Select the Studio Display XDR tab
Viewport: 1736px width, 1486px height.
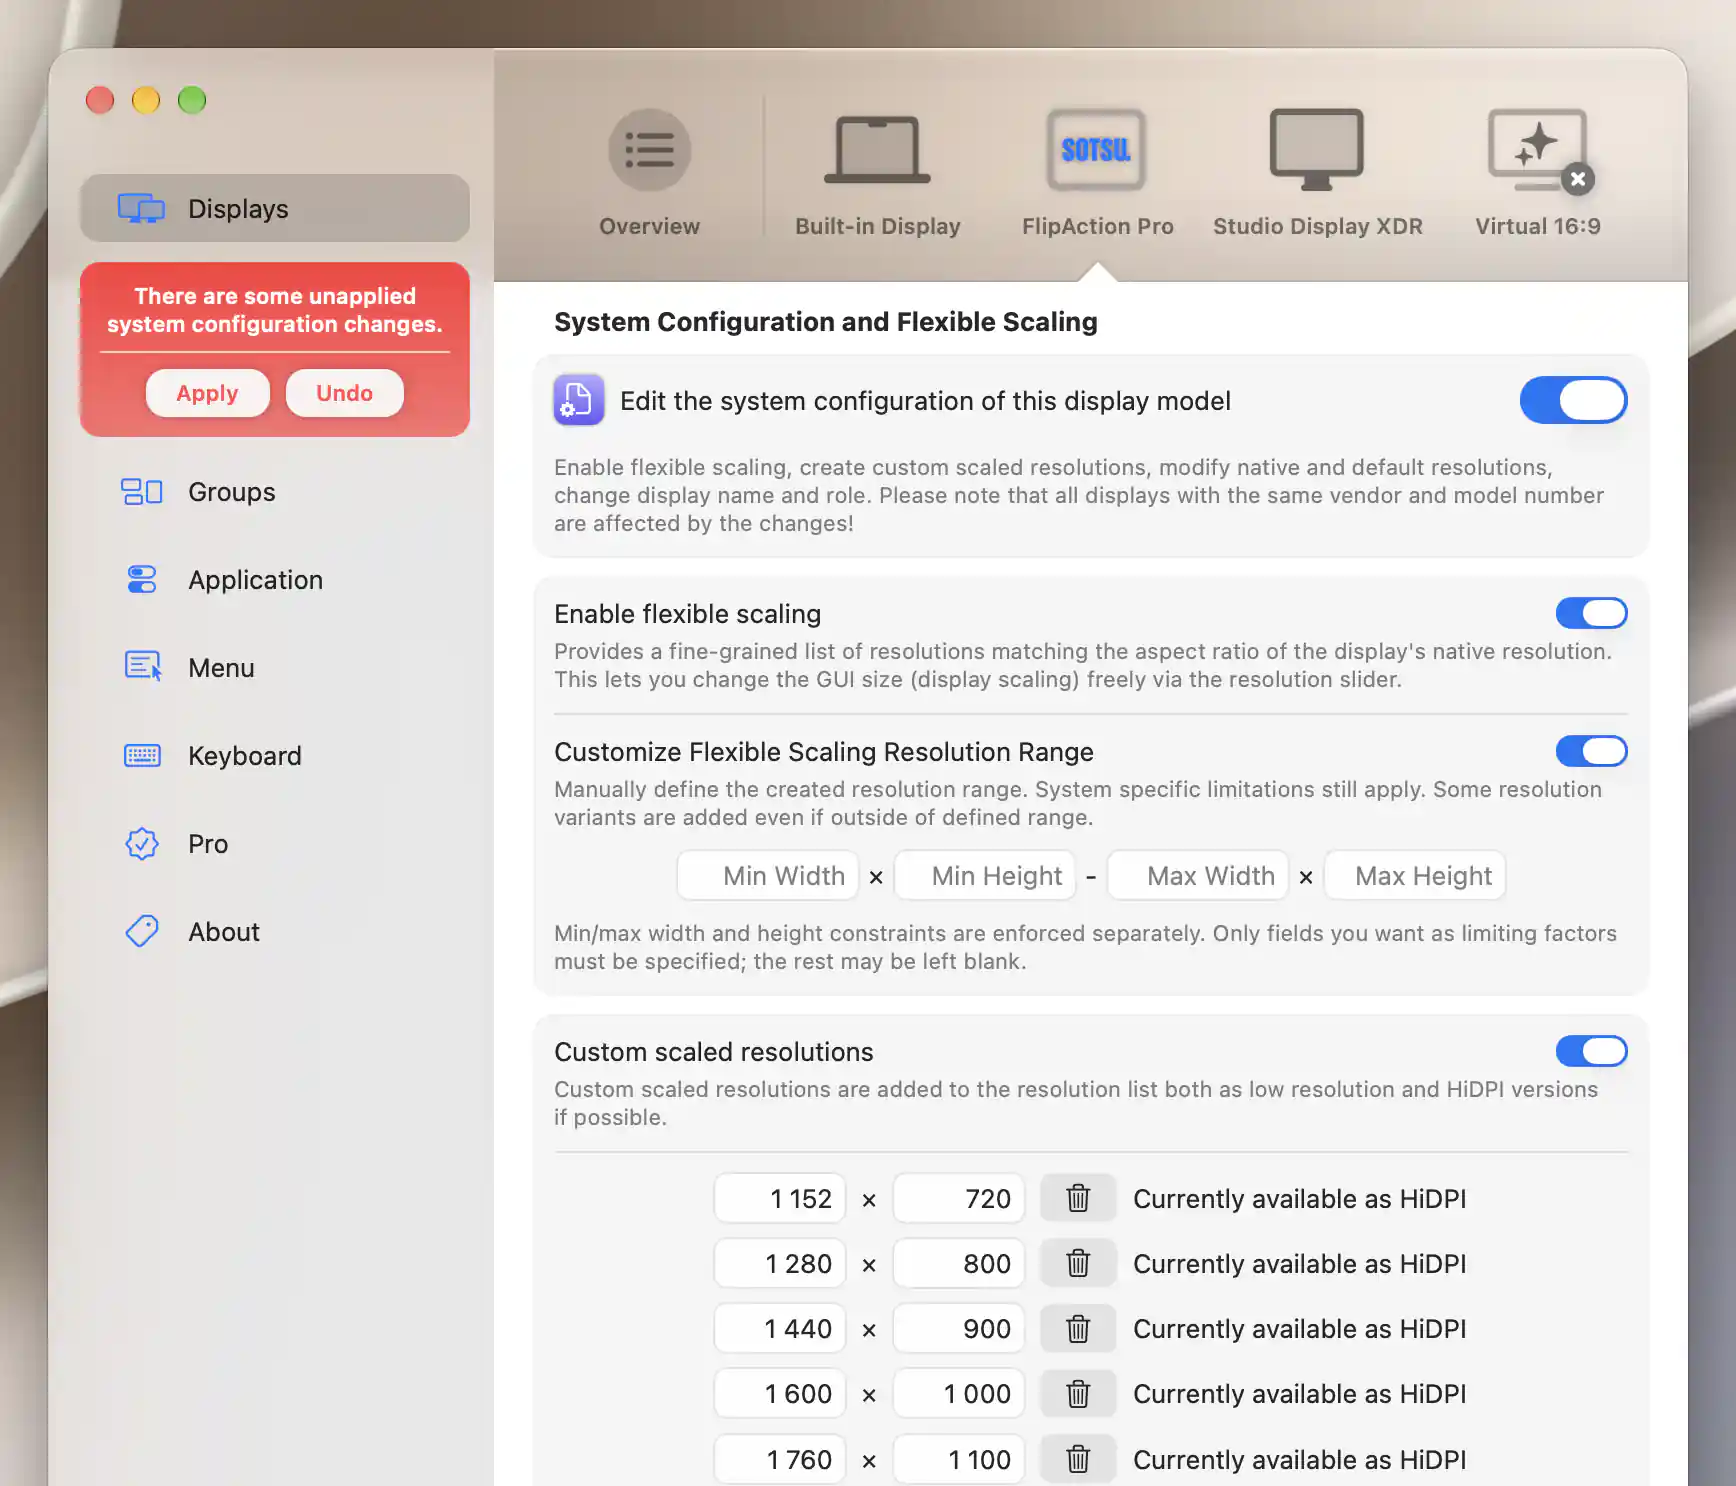click(1317, 173)
